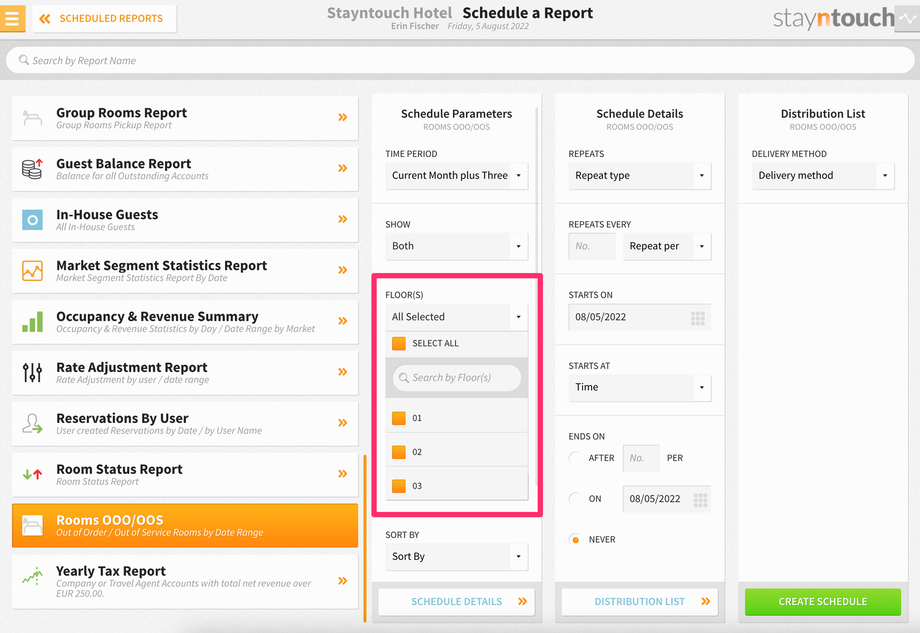Click the arrow on Group Rooms Report row

343,117
